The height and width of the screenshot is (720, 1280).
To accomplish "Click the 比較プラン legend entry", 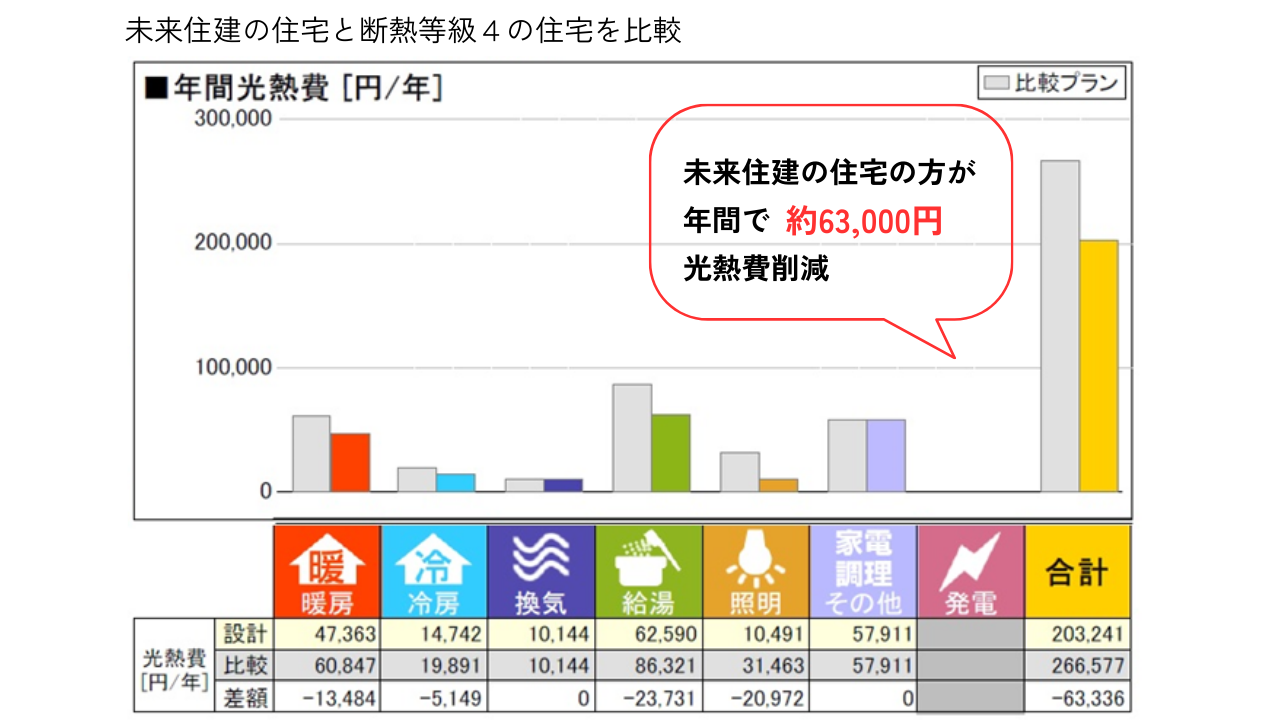I will coord(1051,83).
